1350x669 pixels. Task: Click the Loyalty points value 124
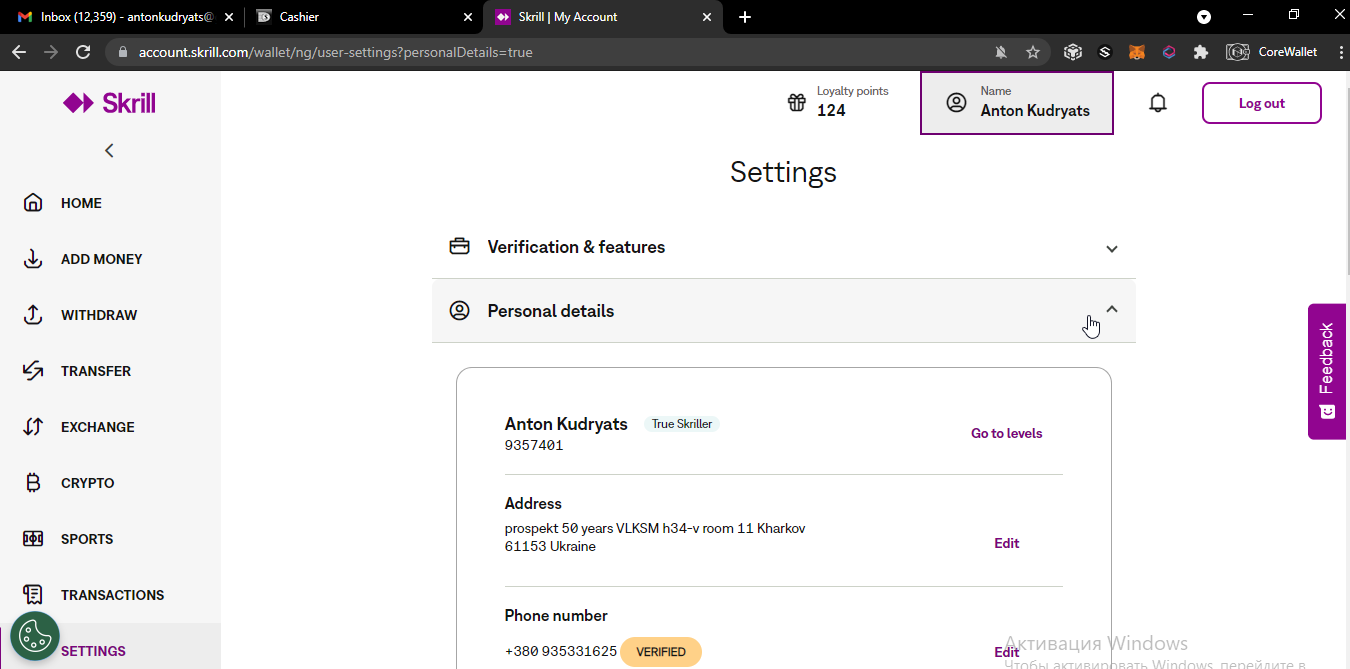[x=831, y=110]
